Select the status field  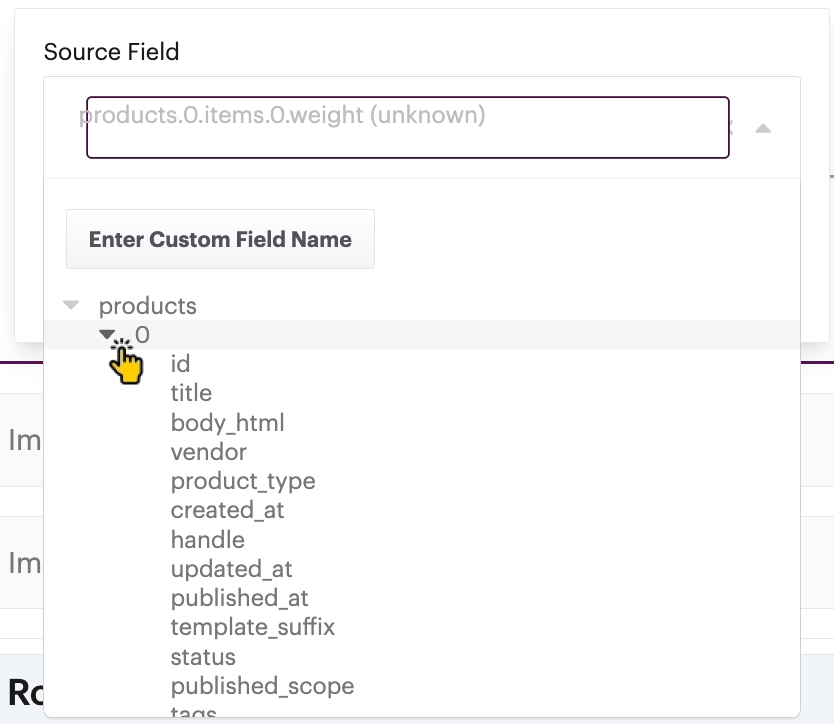203,657
